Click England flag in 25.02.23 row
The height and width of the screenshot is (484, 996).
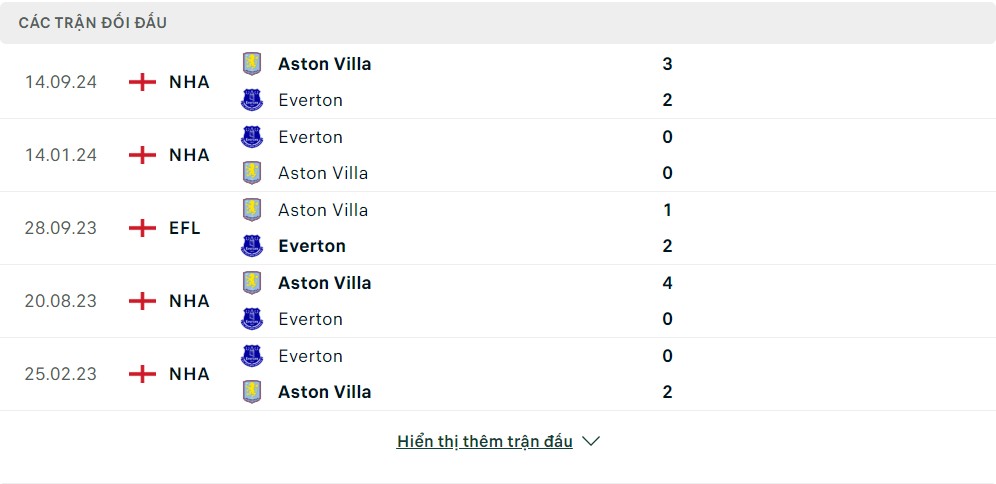coord(142,374)
